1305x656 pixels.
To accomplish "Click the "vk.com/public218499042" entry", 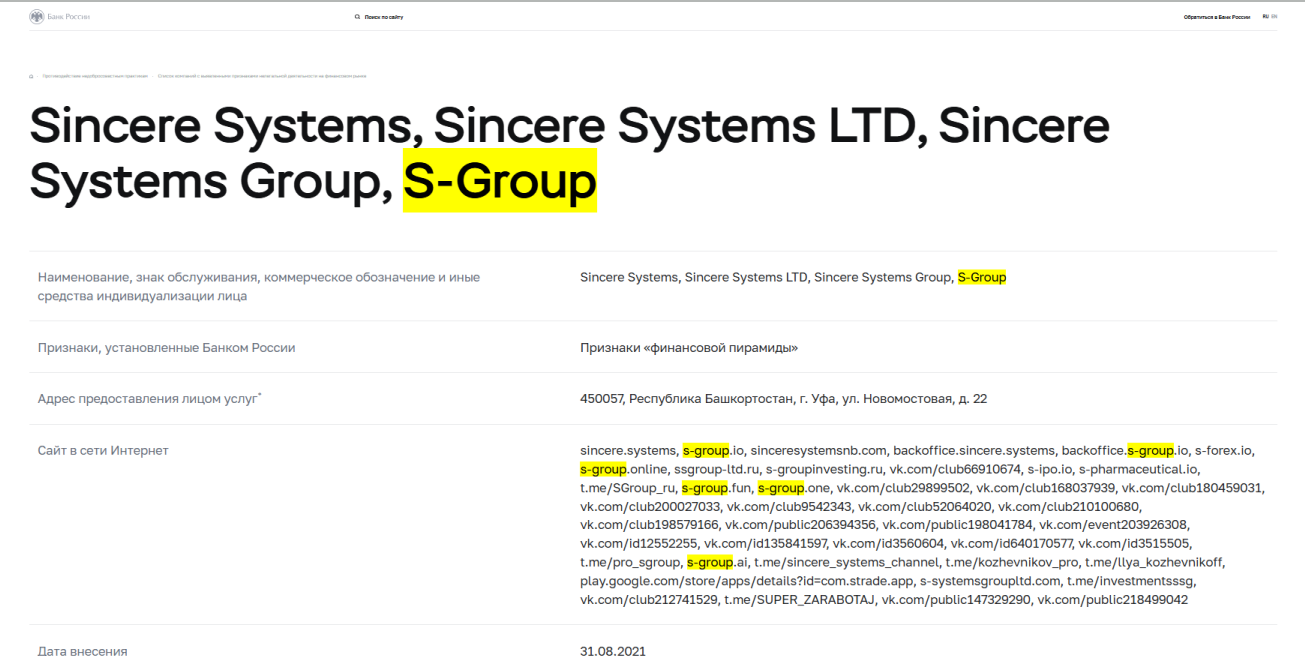I will 1112,600.
